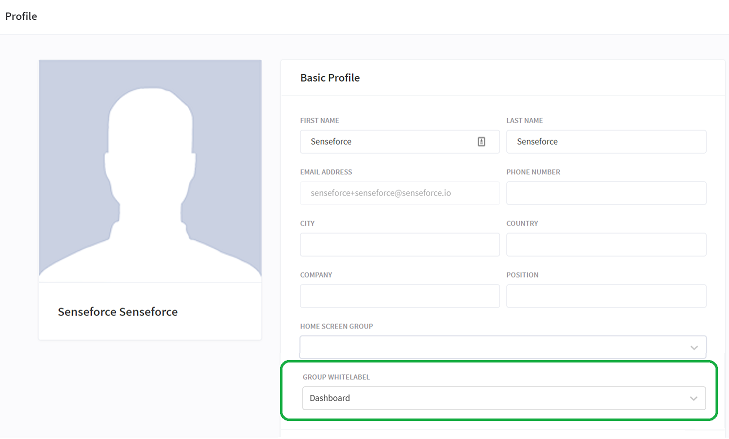Click the Senseforce Senseforce name under avatar
Viewport: 729px width, 439px height.
[x=118, y=312]
